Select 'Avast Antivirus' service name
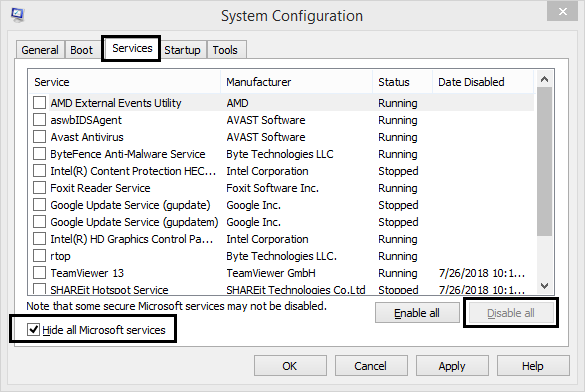Screen dimensions: 585x392 [87, 137]
